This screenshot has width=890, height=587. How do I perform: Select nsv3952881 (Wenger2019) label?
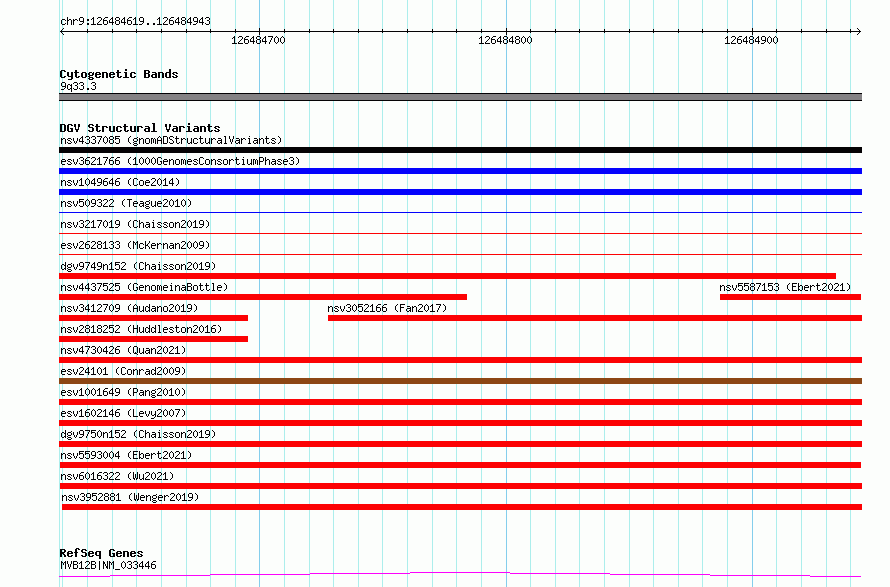[x=130, y=497]
